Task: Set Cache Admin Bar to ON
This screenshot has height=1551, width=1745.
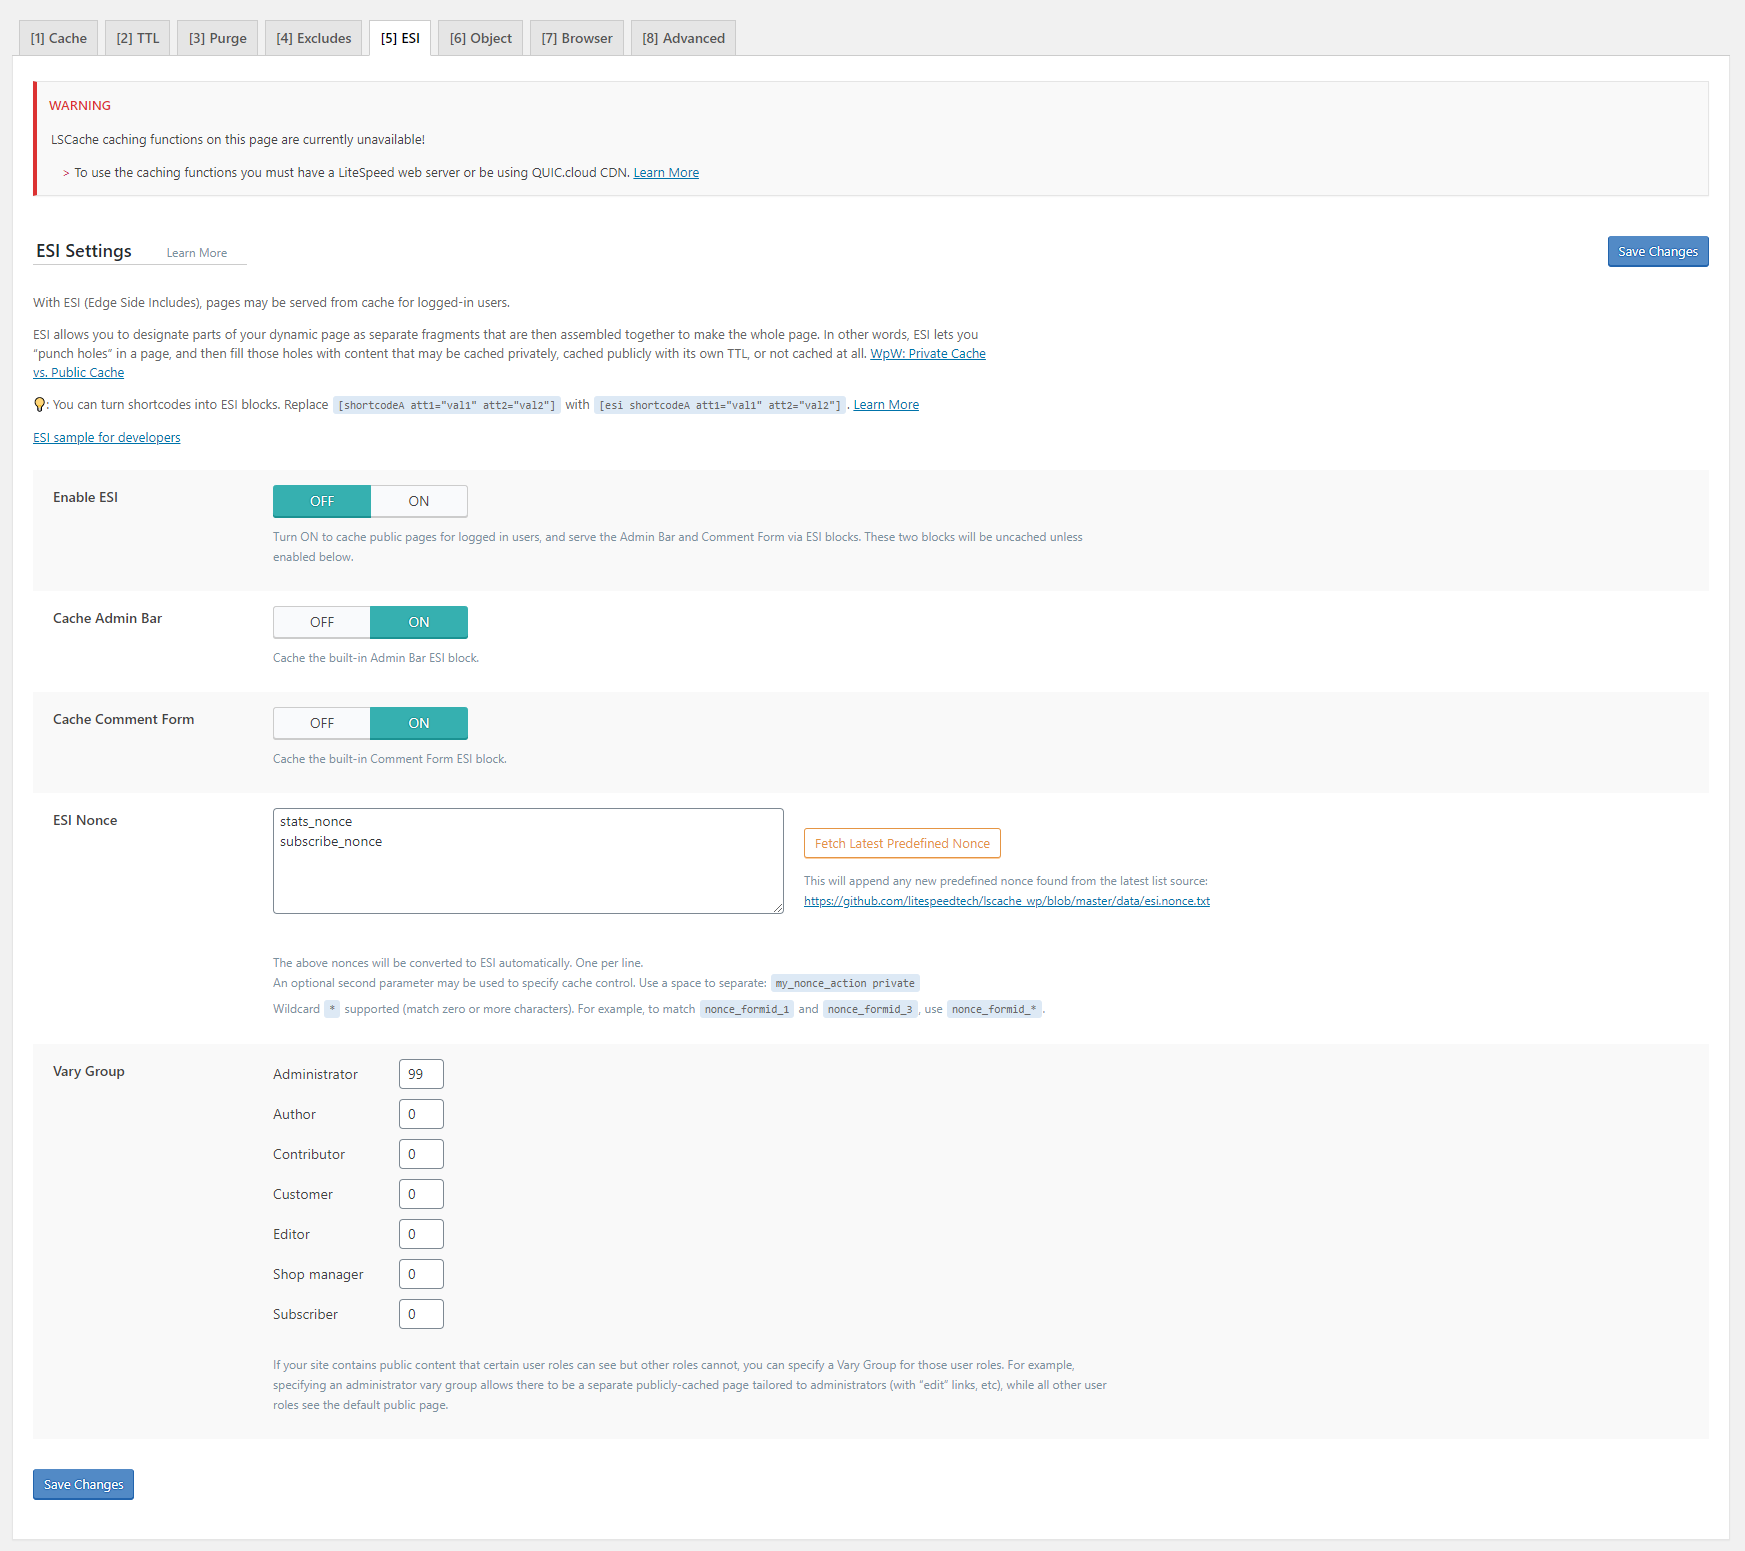Action: point(419,622)
